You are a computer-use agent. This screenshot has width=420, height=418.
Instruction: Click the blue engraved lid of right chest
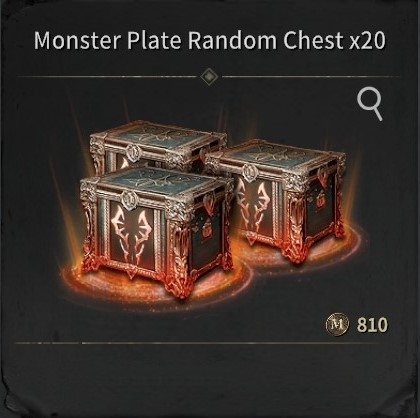pyautogui.click(x=277, y=155)
